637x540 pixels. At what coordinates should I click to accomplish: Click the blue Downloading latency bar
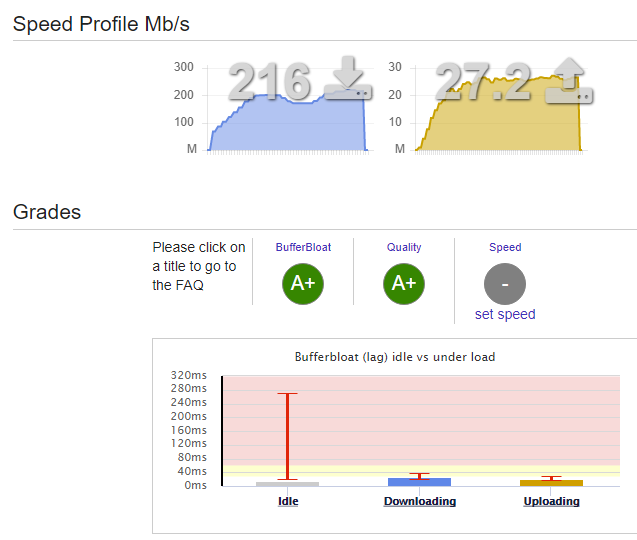(419, 482)
